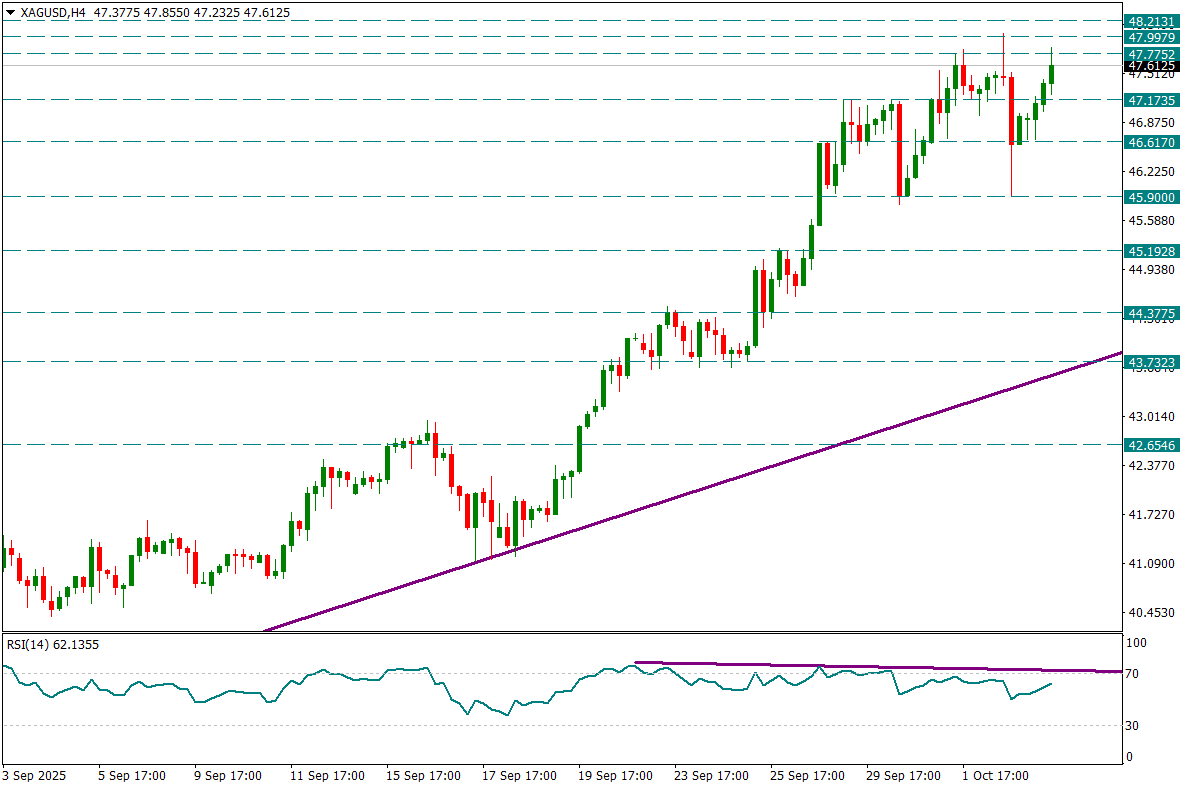Click the 43.7323 price level label

click(1150, 361)
